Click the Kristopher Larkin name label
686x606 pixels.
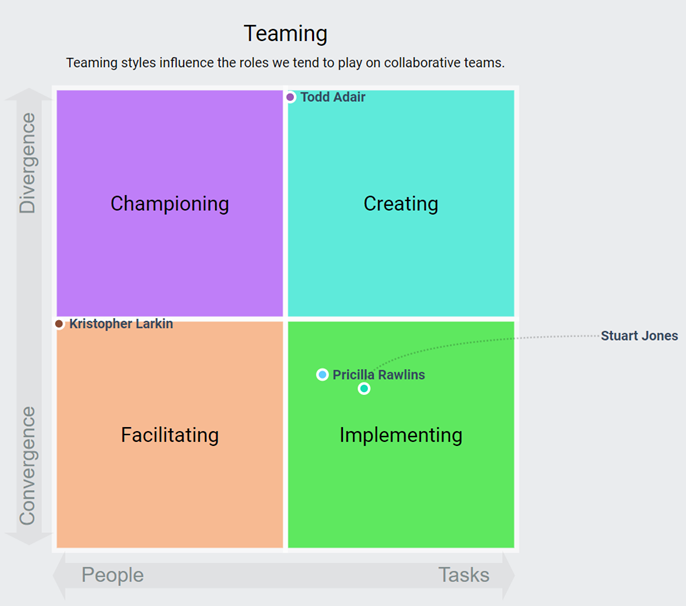click(x=121, y=324)
